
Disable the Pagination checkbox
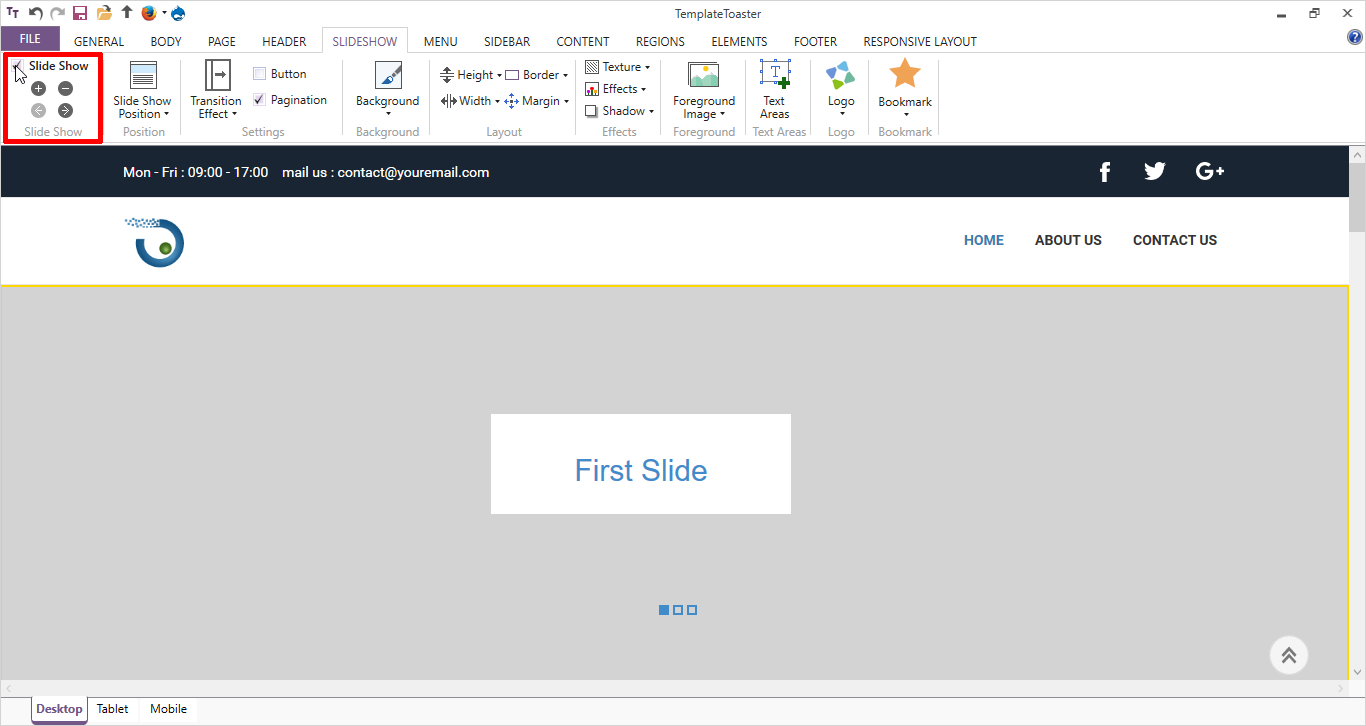tap(259, 100)
